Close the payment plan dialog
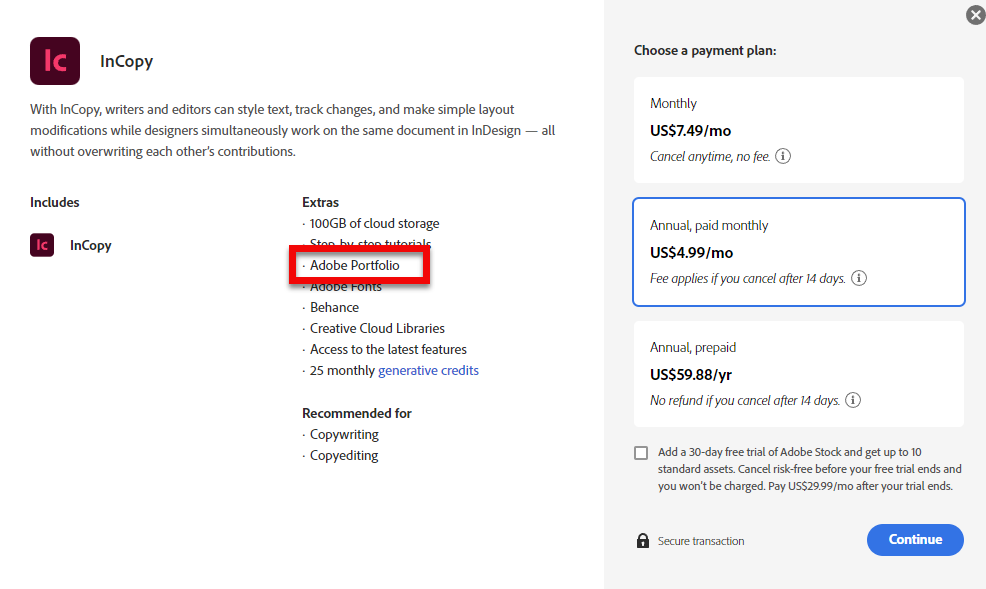Screen dimensions: 986x589 point(975,15)
